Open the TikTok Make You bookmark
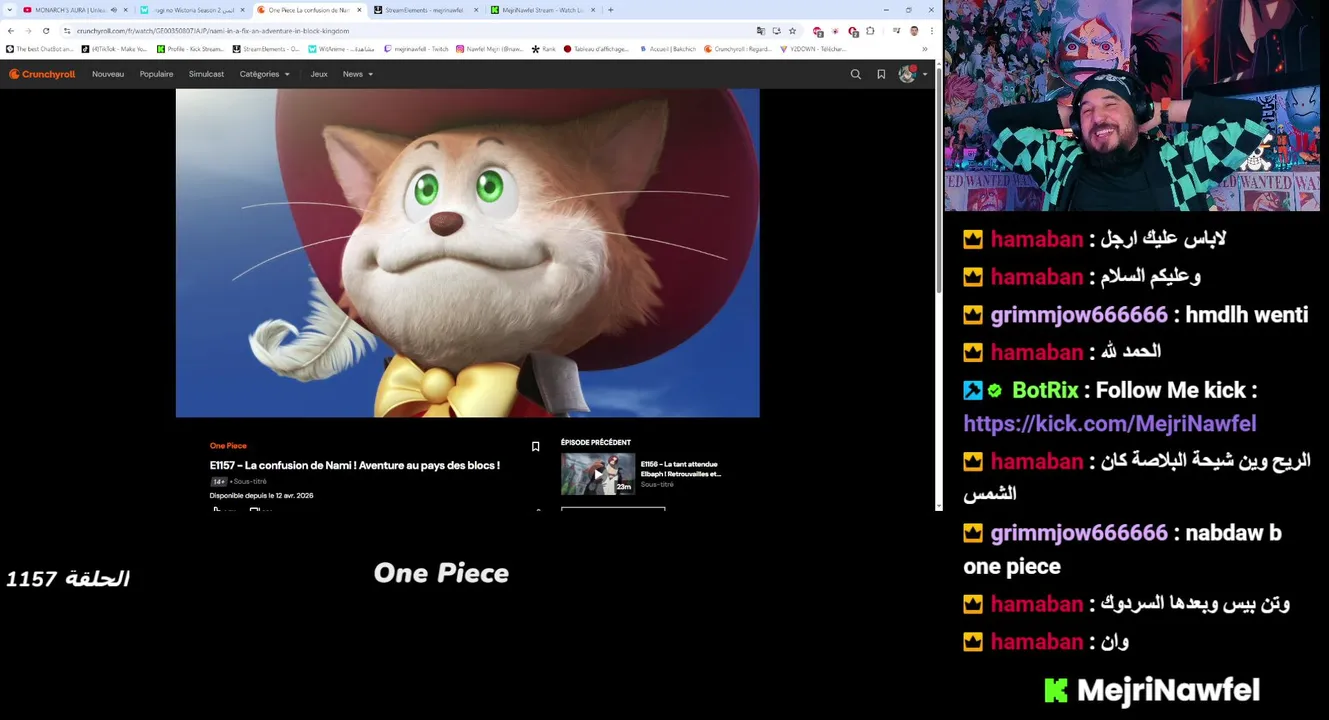This screenshot has width=1329, height=720. click(114, 49)
